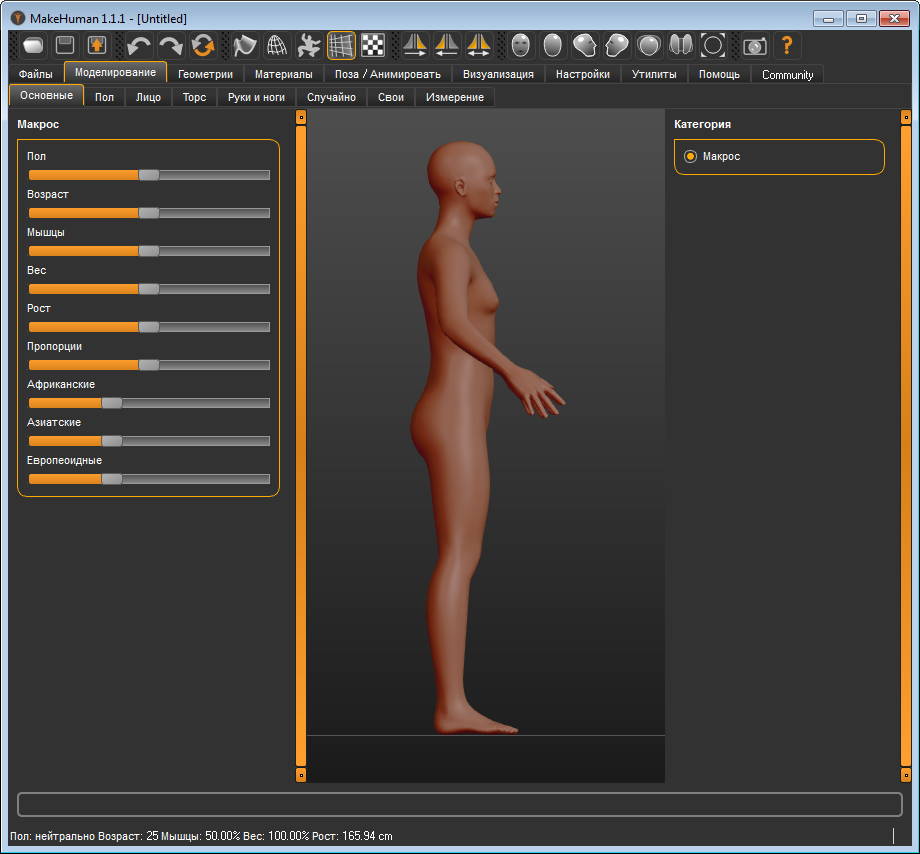This screenshot has width=920, height=854.
Task: Open the Материалы tab
Action: pos(283,74)
